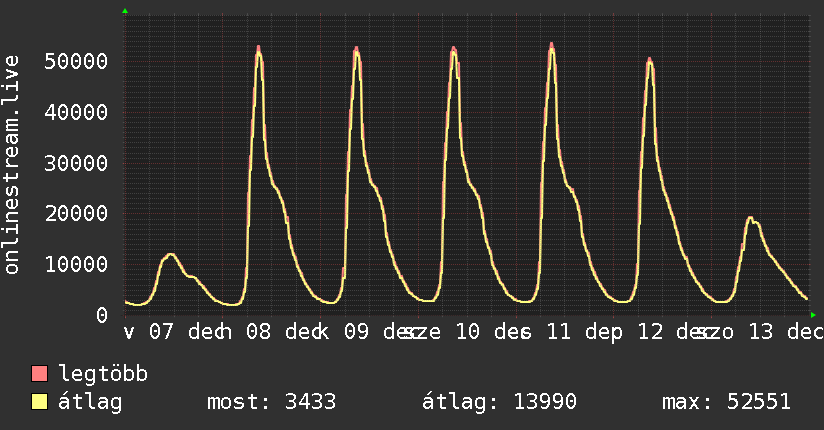Click the pink legtöbb legend swatch
Viewport: 824px width, 430px height.
[39, 373]
